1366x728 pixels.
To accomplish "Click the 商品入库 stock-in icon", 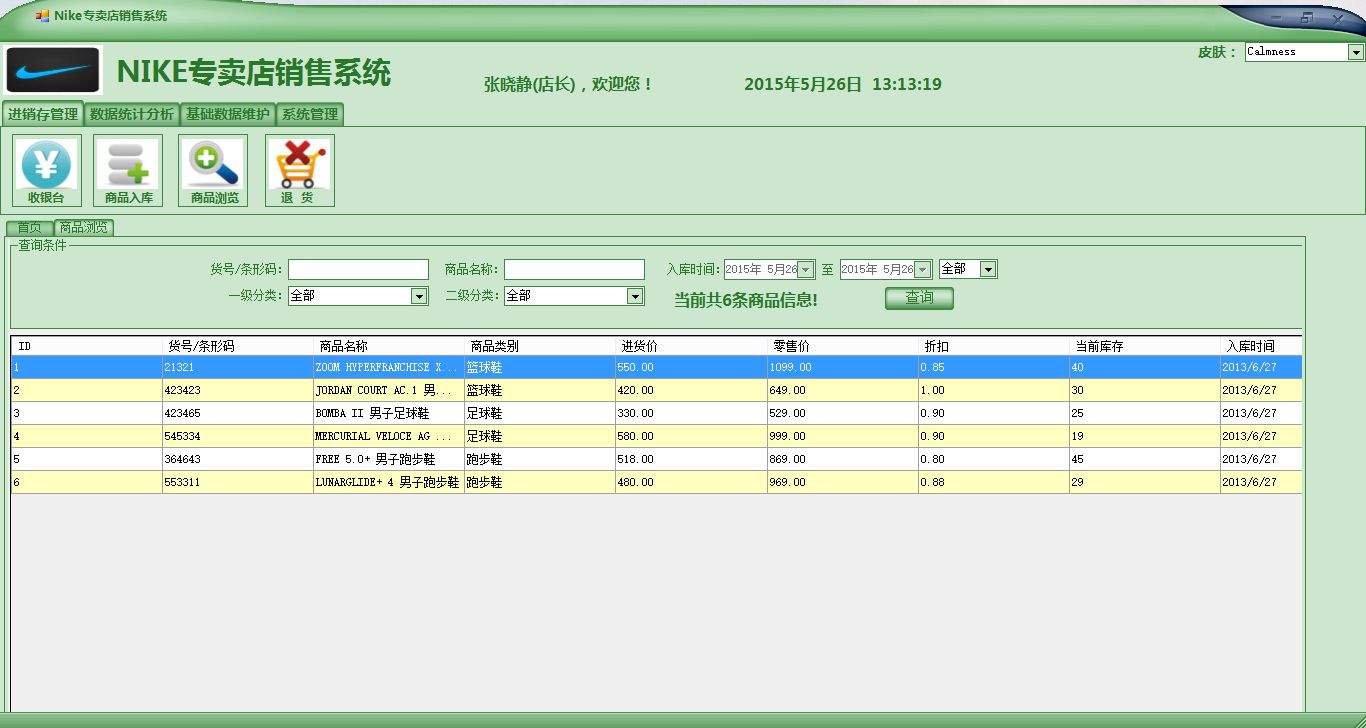I will 128,170.
